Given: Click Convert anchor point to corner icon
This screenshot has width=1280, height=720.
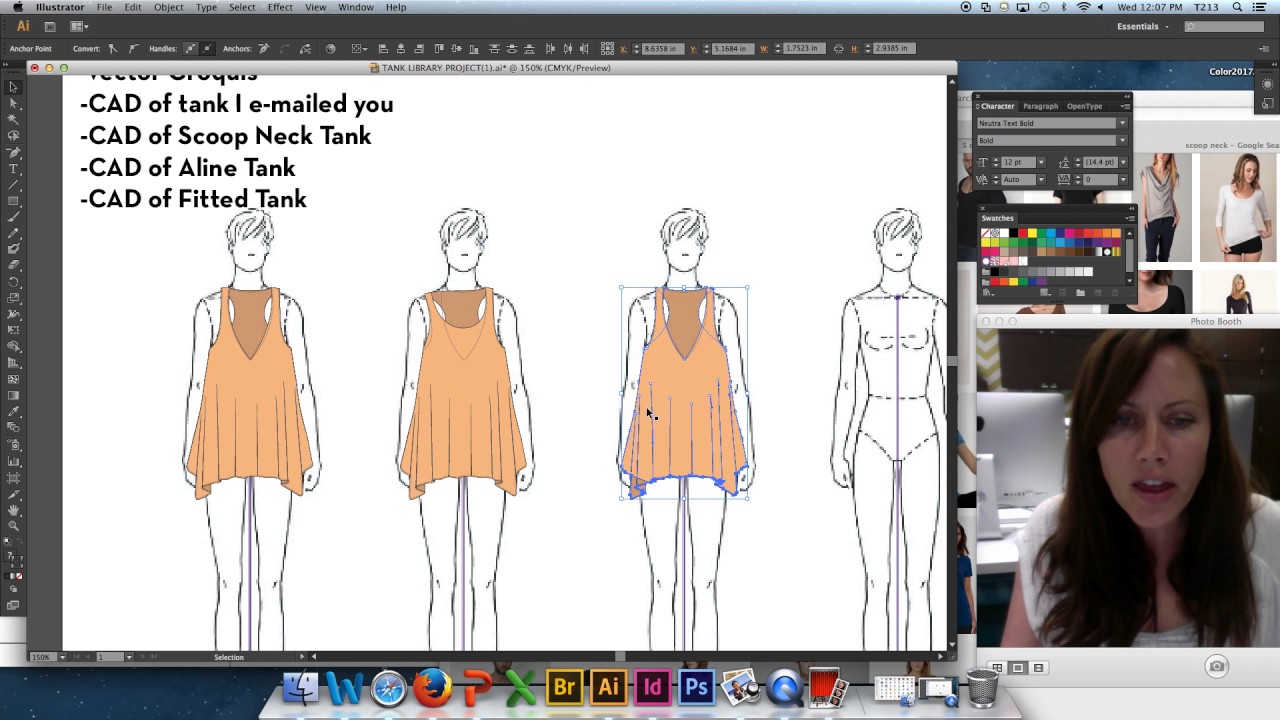Looking at the screenshot, I should (x=113, y=48).
